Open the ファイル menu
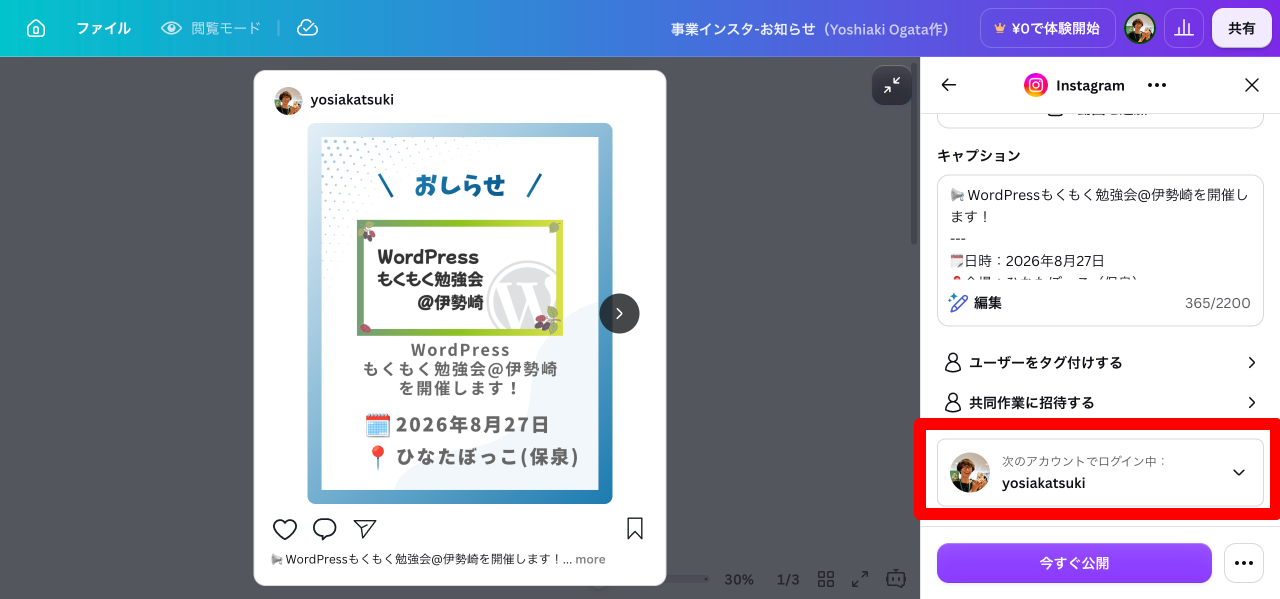The image size is (1280, 599). 103,28
